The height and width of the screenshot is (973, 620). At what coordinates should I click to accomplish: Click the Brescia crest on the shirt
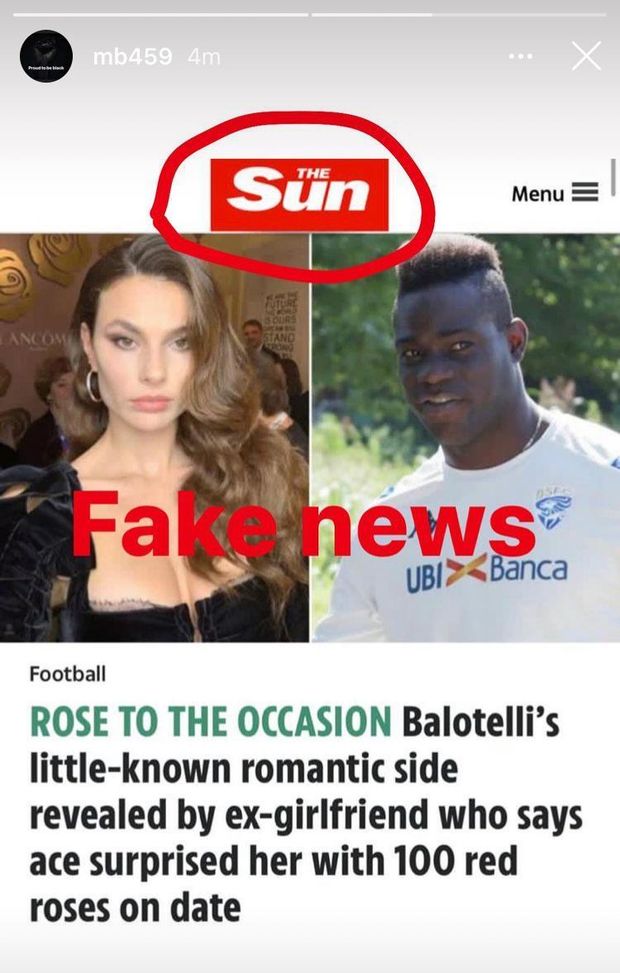pyautogui.click(x=551, y=508)
